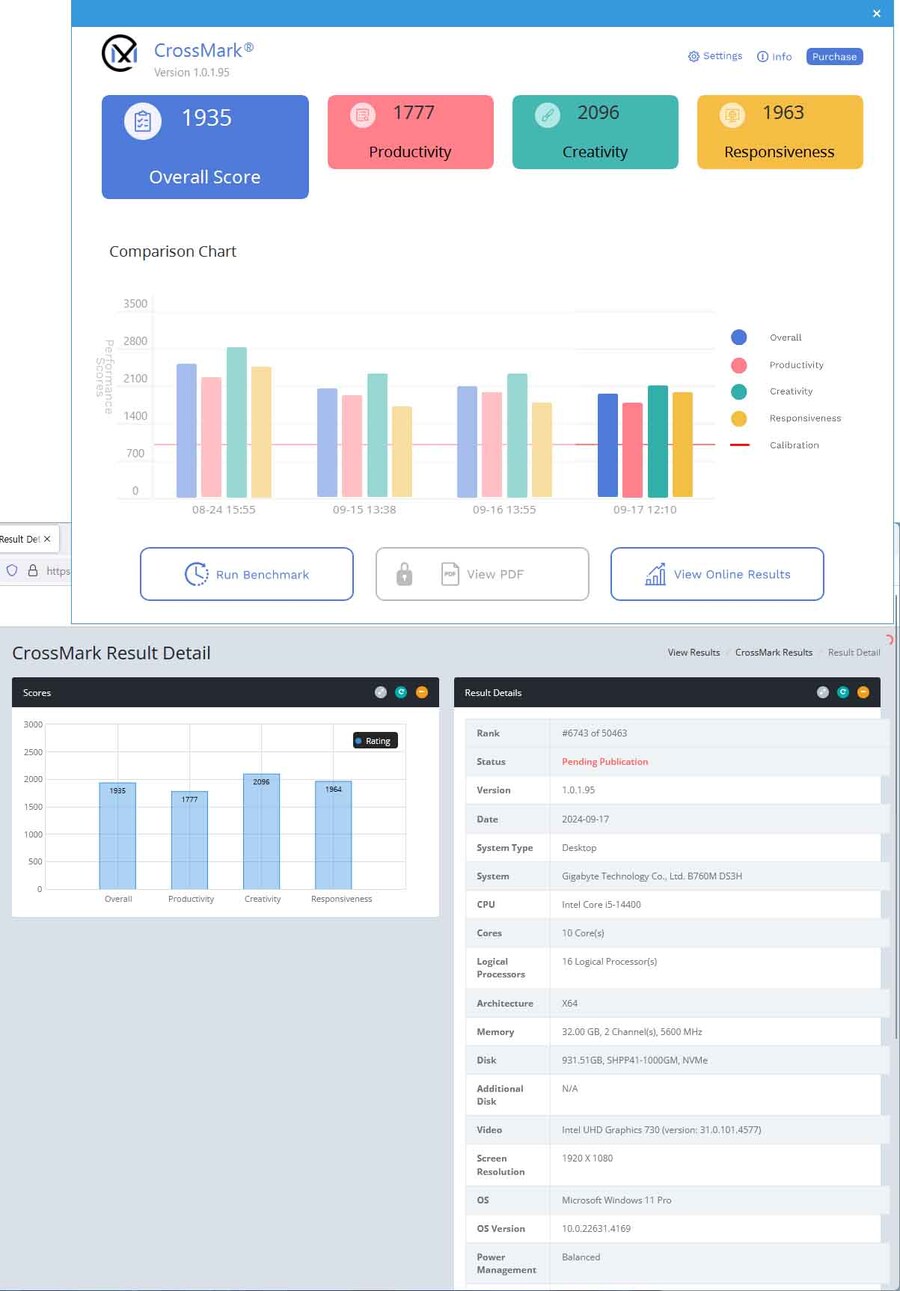Toggle the Rating series legend in Scores chart
The image size is (900, 1291).
click(375, 741)
